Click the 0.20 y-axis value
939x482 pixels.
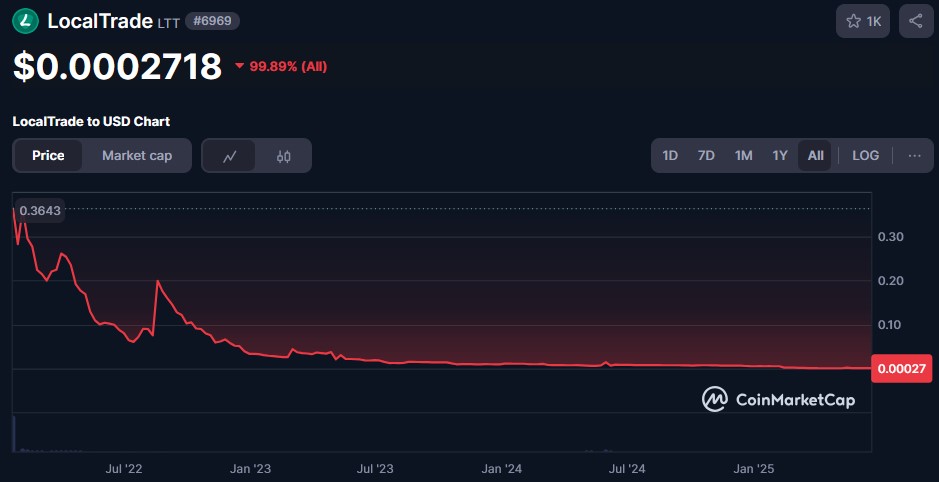(890, 281)
